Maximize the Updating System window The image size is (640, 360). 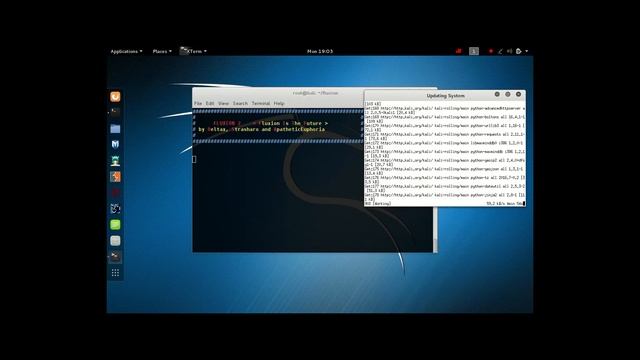tap(507, 94)
